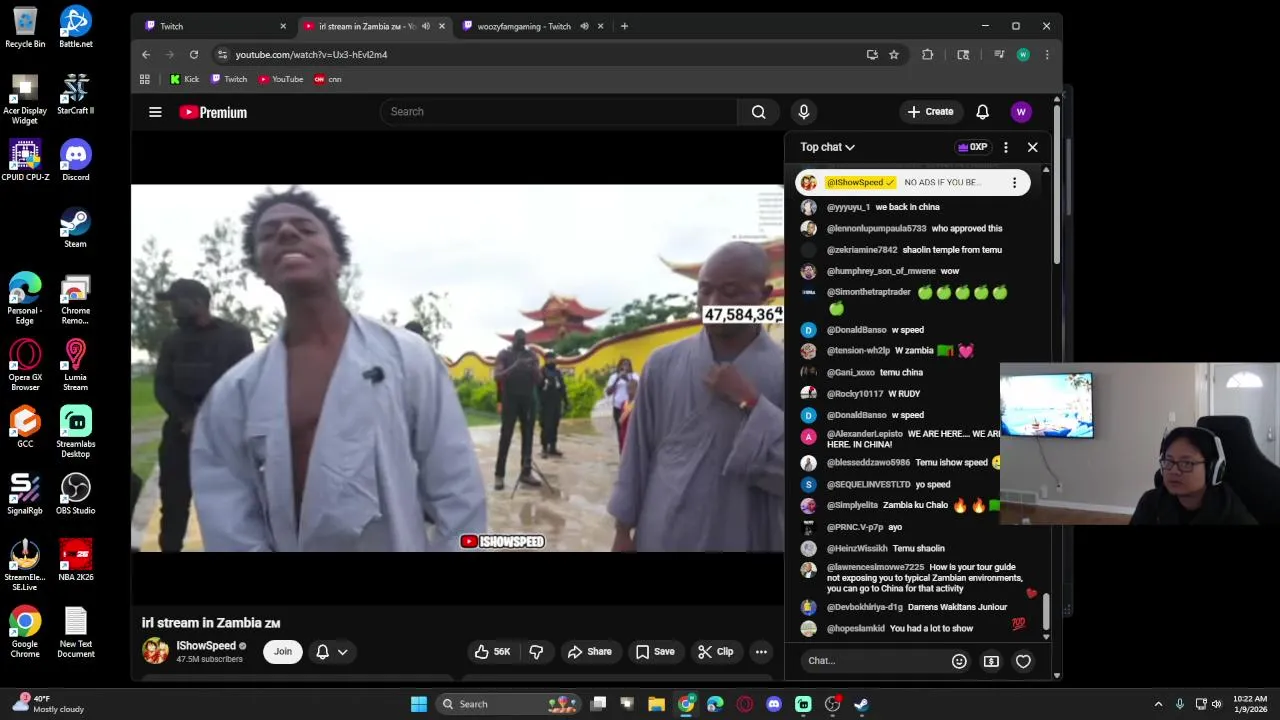Click the Create button on YouTube
Image resolution: width=1280 pixels, height=720 pixels.
click(930, 112)
